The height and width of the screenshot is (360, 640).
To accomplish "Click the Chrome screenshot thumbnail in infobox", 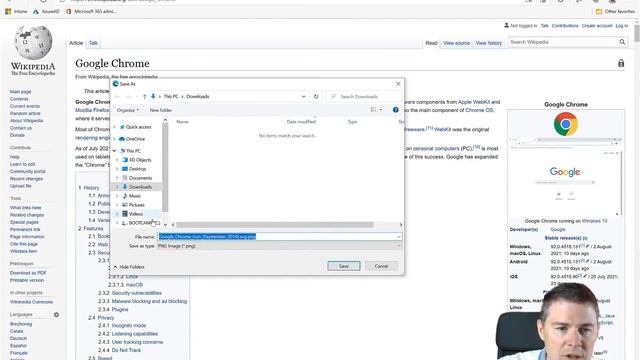I will coord(566,177).
